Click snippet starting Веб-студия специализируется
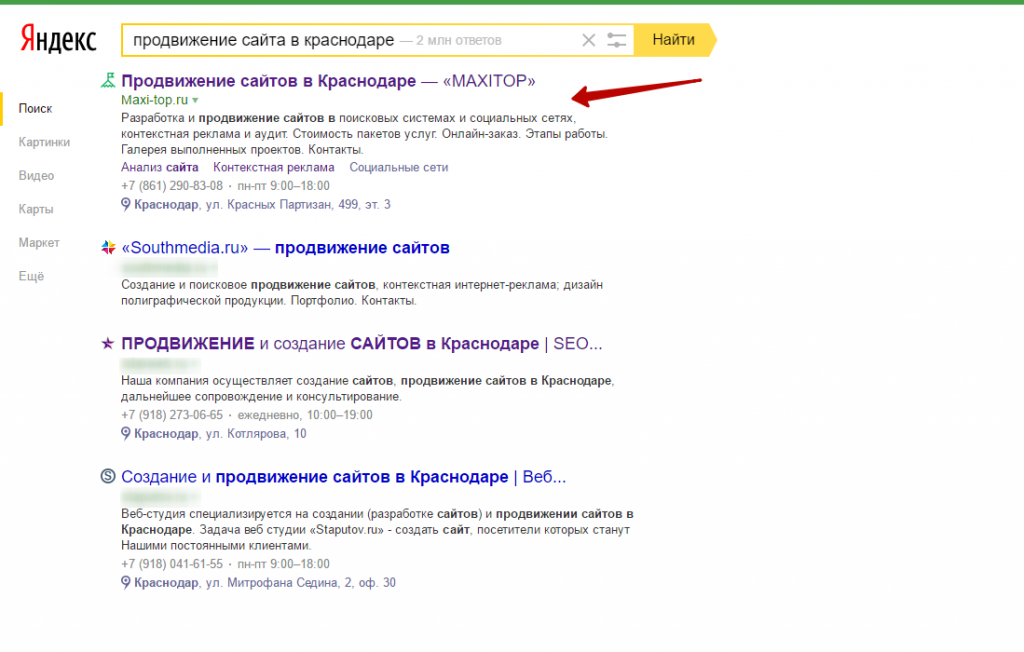This screenshot has height=652, width=1024. coord(377,530)
